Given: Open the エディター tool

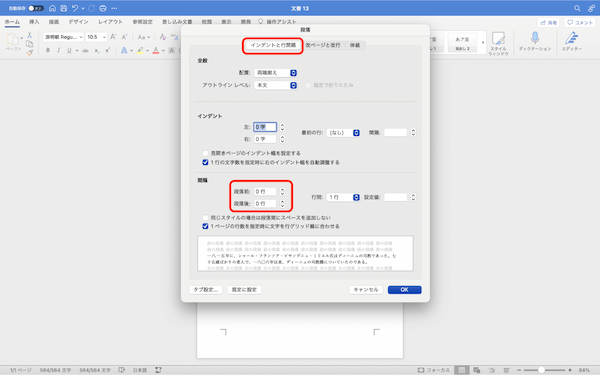Looking at the screenshot, I should 572,41.
